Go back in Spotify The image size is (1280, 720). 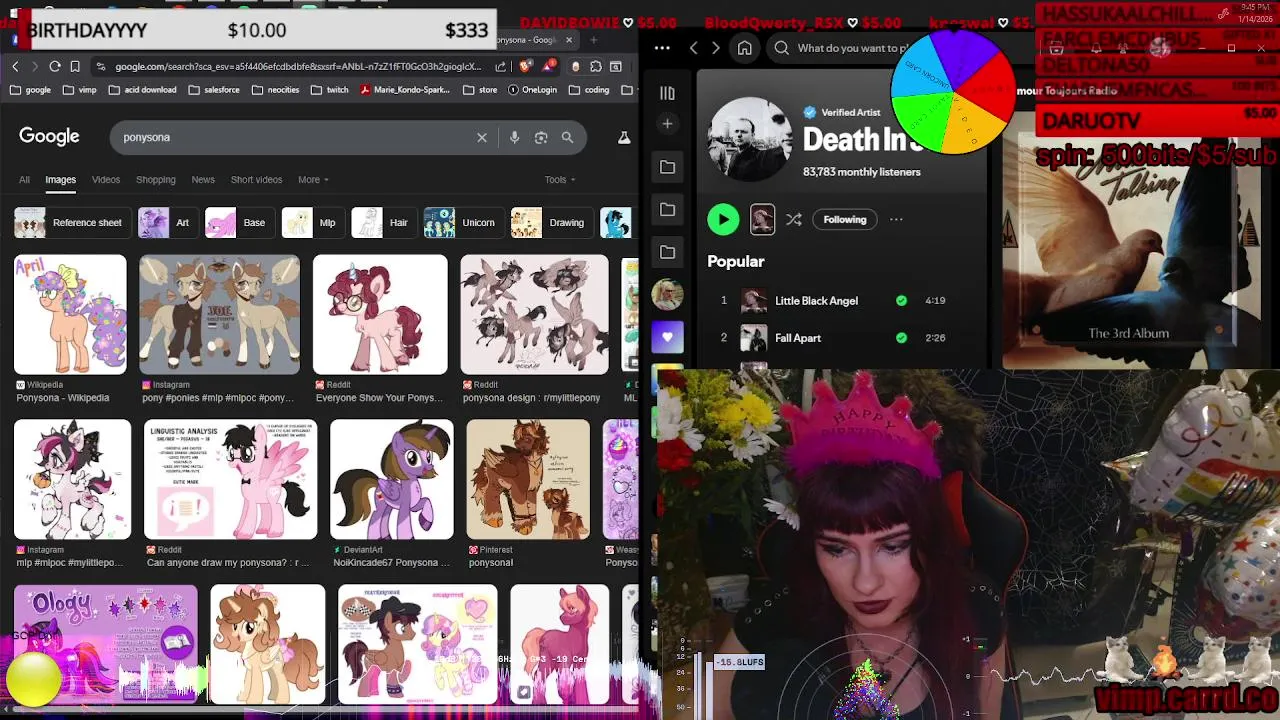[x=694, y=47]
